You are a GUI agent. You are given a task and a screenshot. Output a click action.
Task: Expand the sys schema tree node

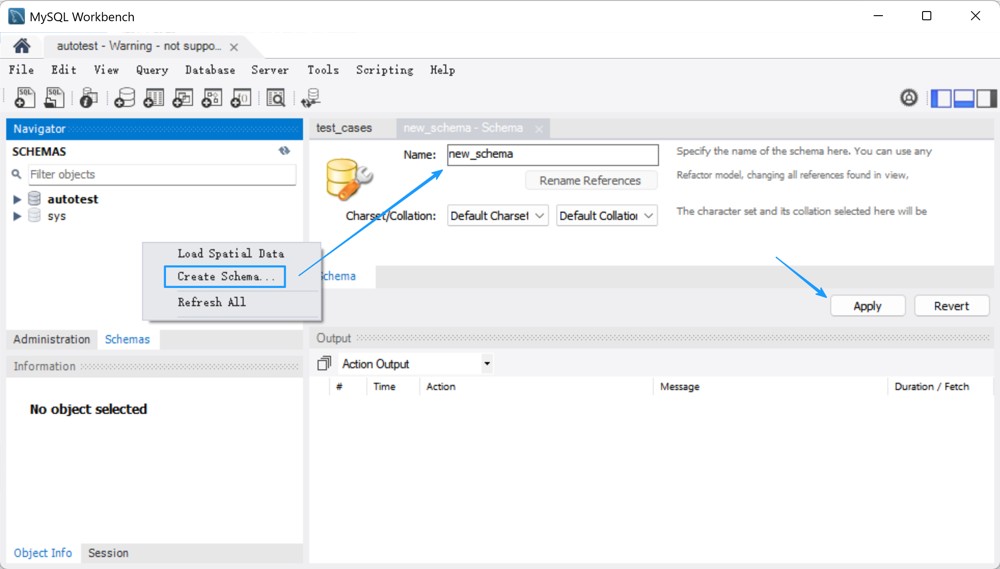[x=17, y=216]
